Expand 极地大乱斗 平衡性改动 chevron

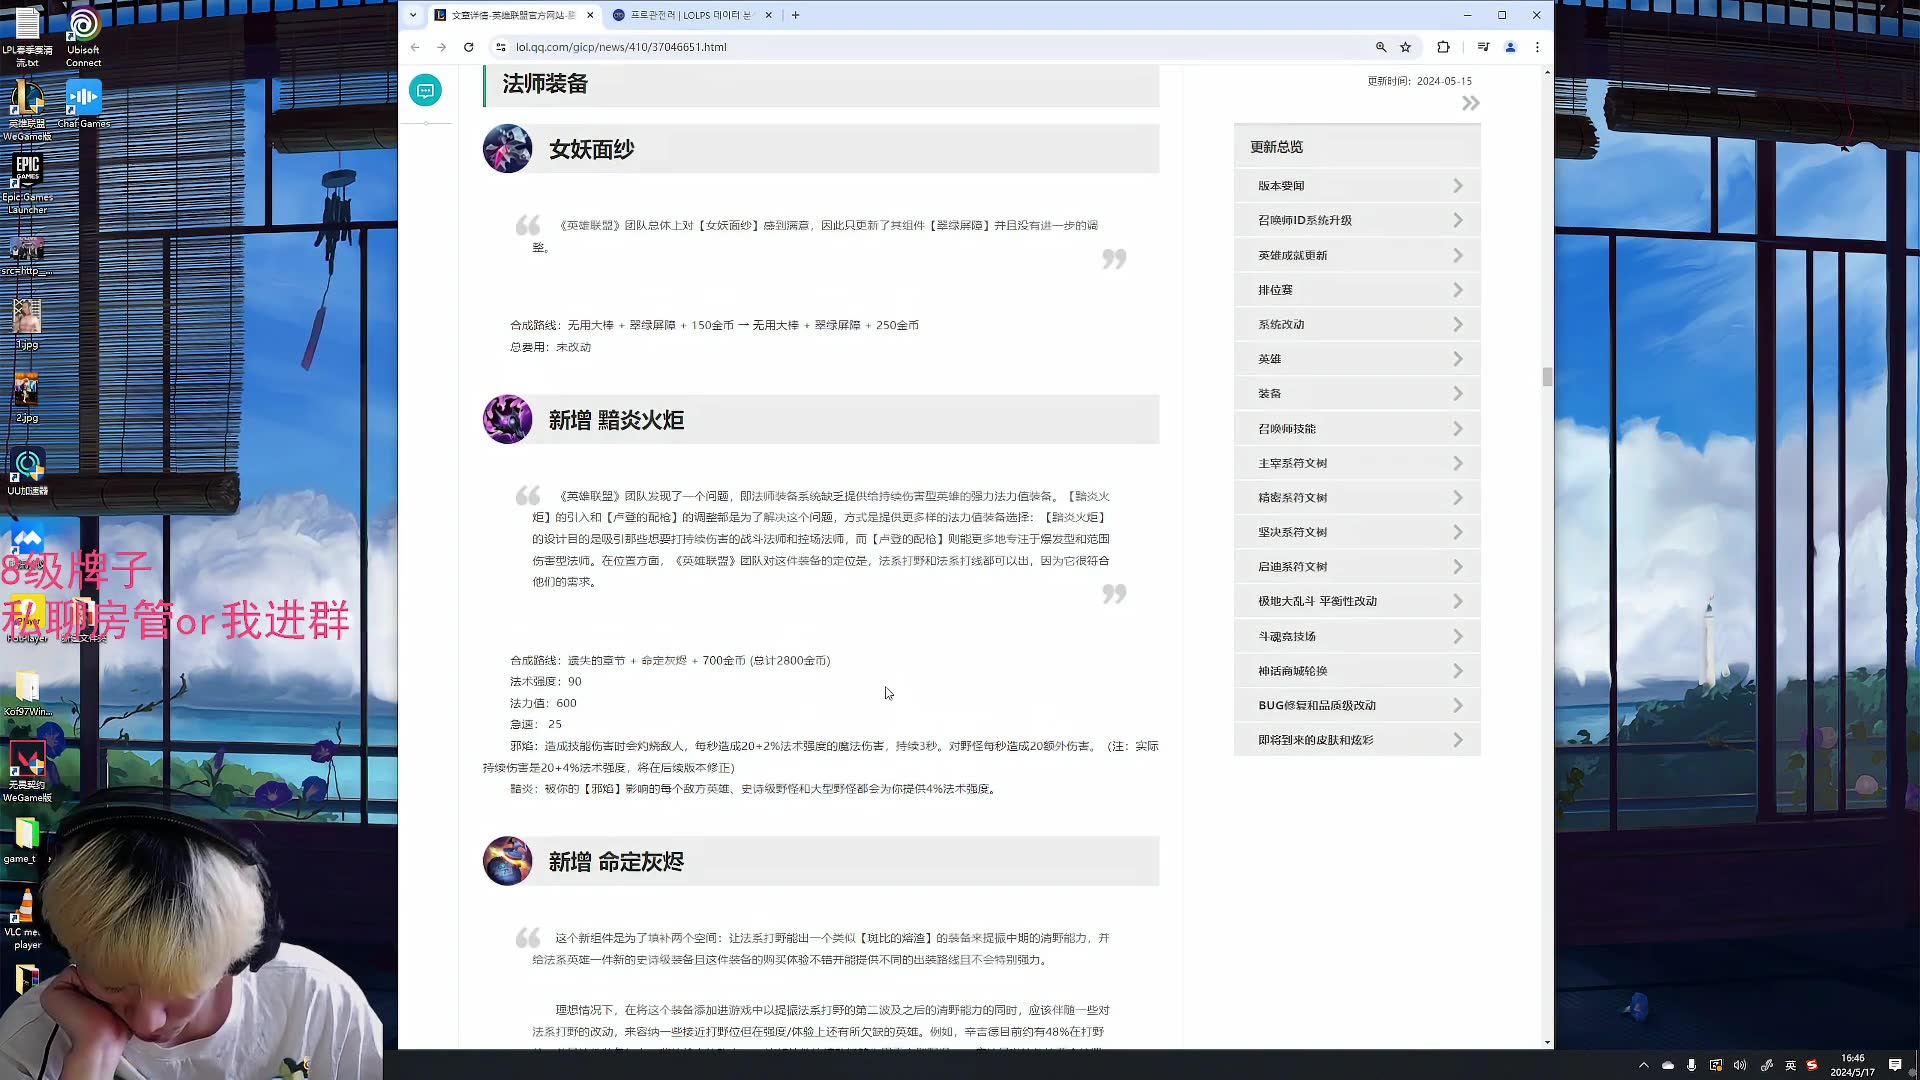[x=1458, y=601]
